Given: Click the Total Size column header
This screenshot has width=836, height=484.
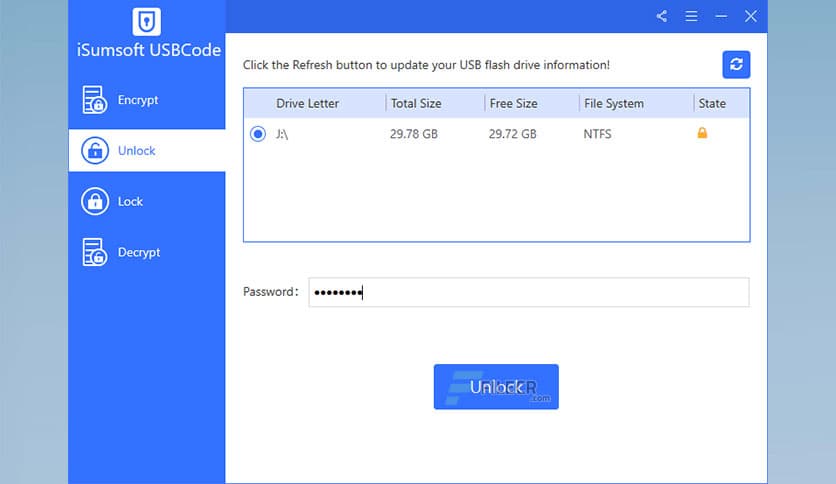Looking at the screenshot, I should (416, 103).
